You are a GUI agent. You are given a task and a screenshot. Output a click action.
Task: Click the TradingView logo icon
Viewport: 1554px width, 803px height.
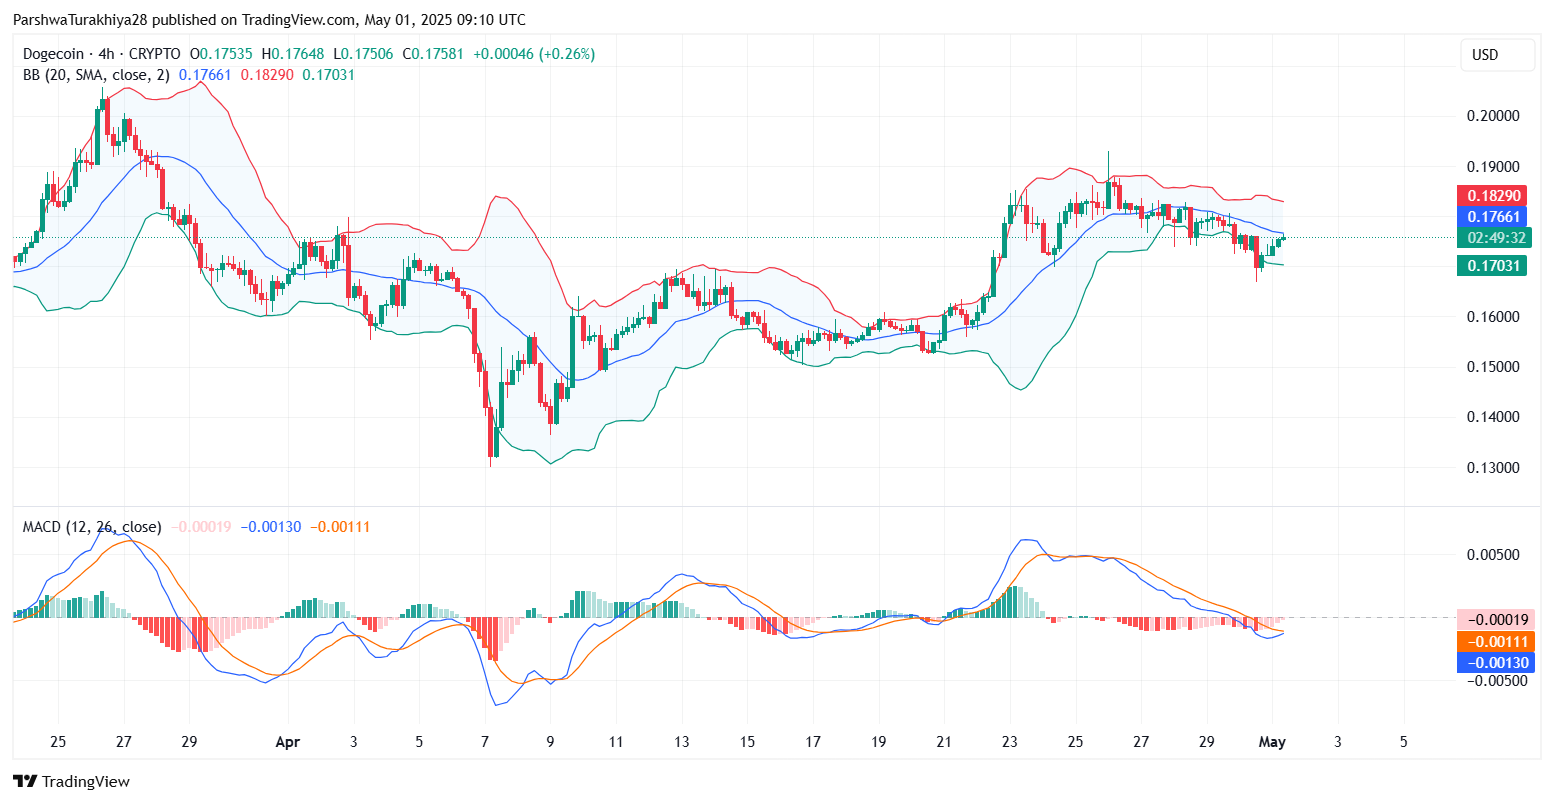(24, 781)
